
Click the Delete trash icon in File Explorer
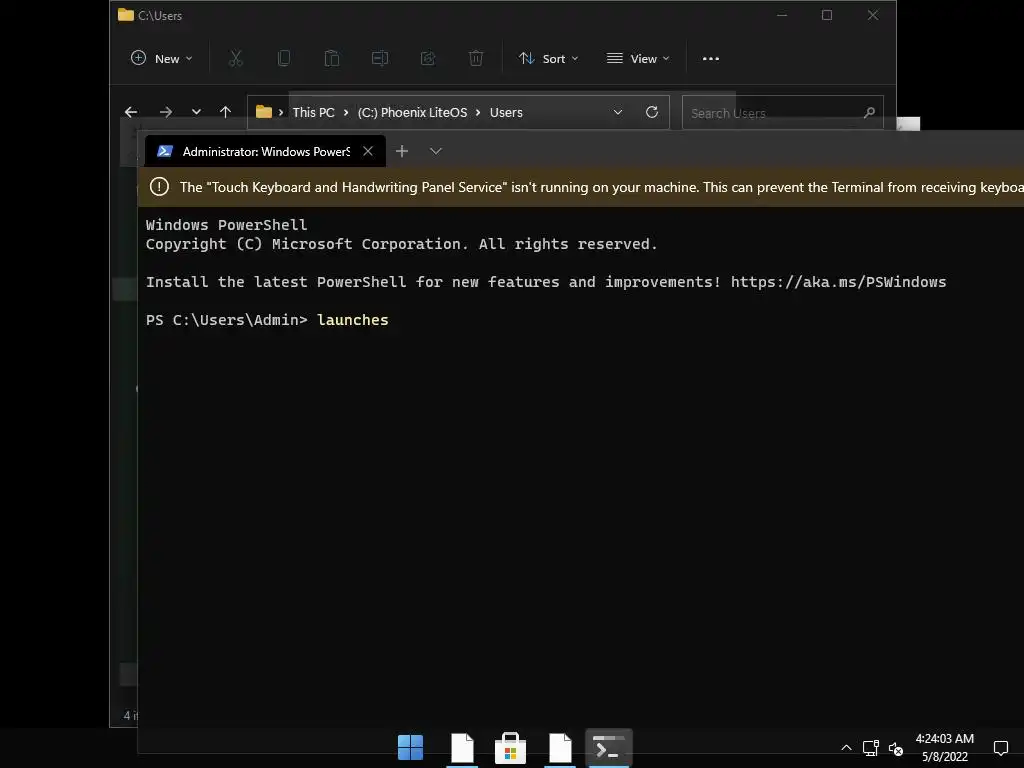pyautogui.click(x=476, y=59)
